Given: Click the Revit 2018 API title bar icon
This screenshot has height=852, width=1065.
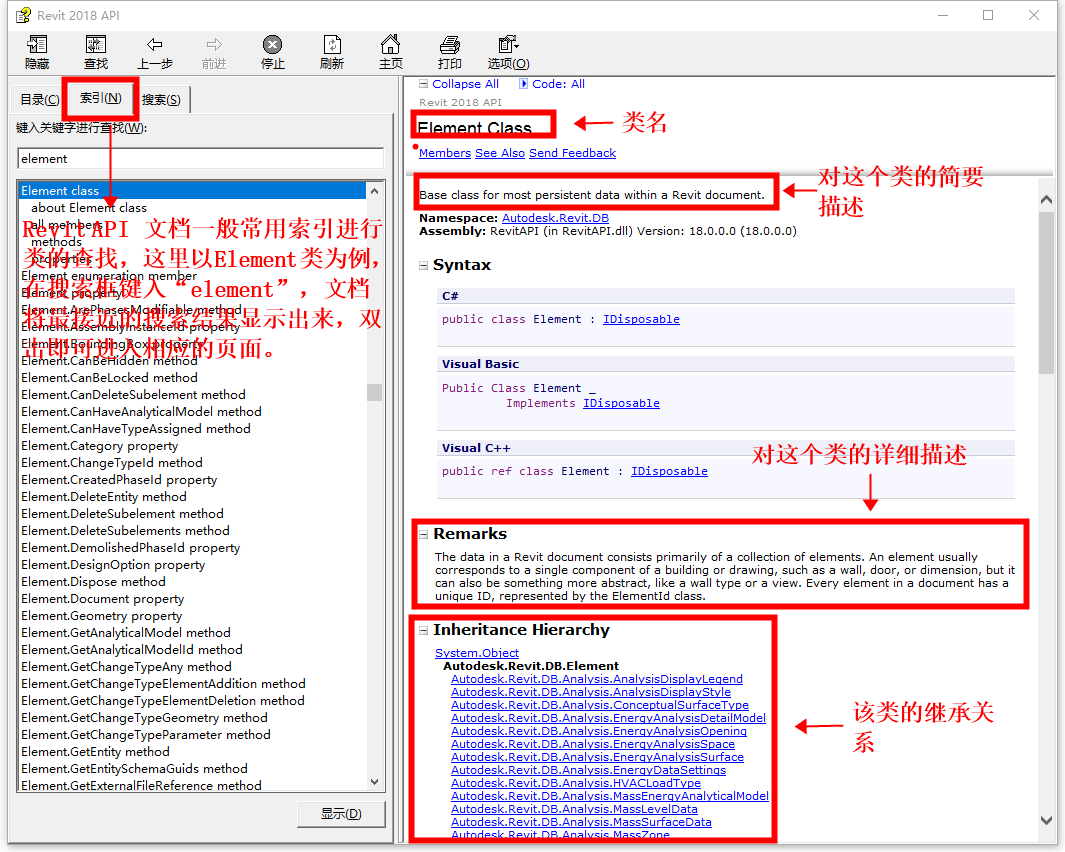Looking at the screenshot, I should pyautogui.click(x=23, y=15).
